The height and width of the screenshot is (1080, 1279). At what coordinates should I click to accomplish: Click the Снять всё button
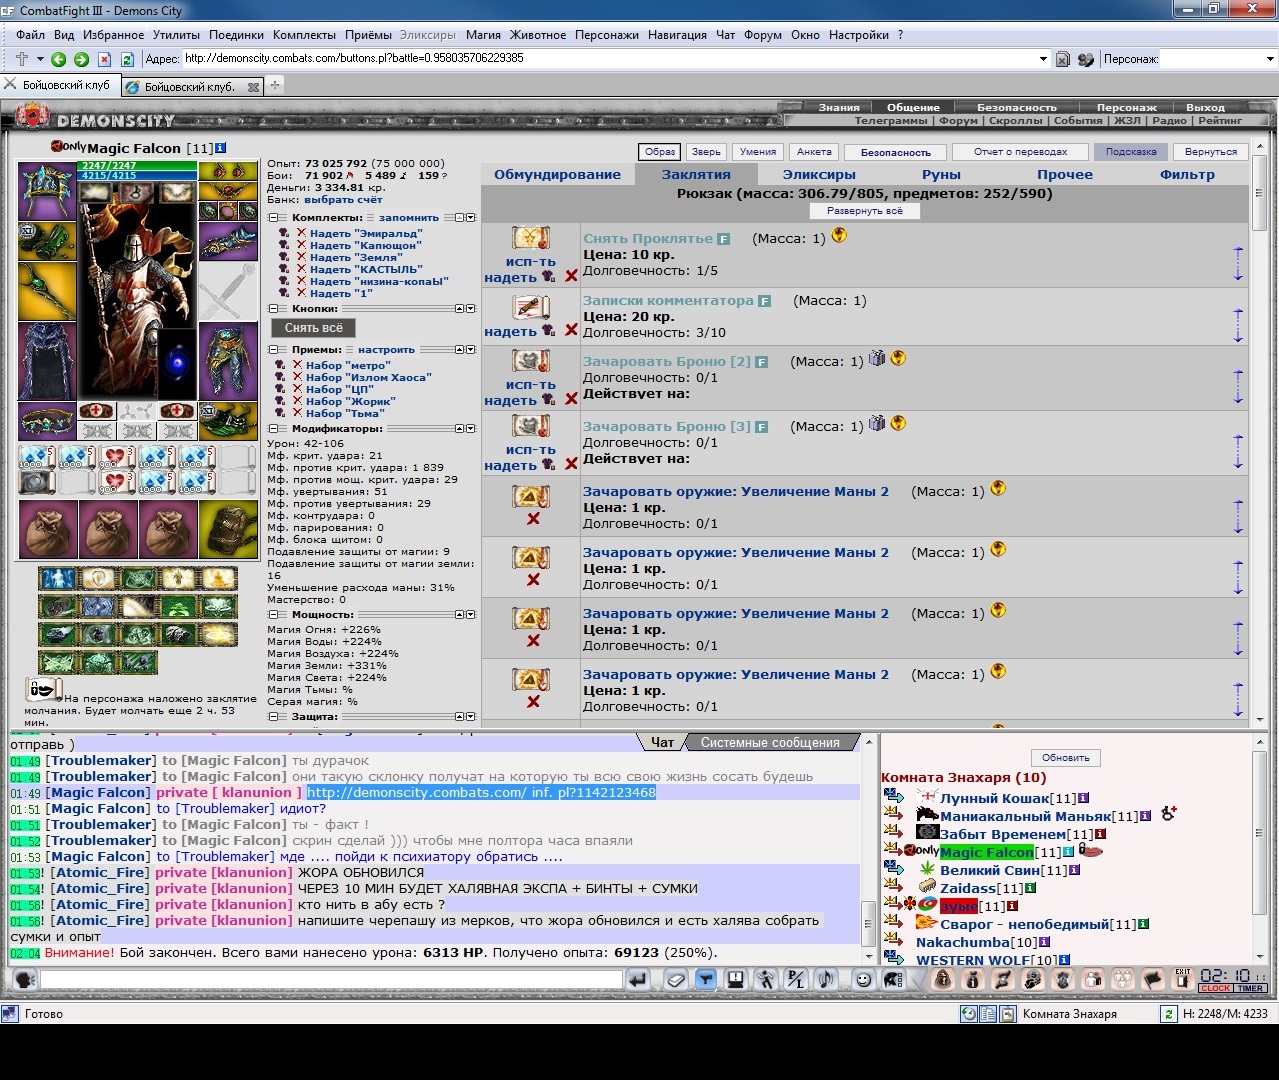313,328
